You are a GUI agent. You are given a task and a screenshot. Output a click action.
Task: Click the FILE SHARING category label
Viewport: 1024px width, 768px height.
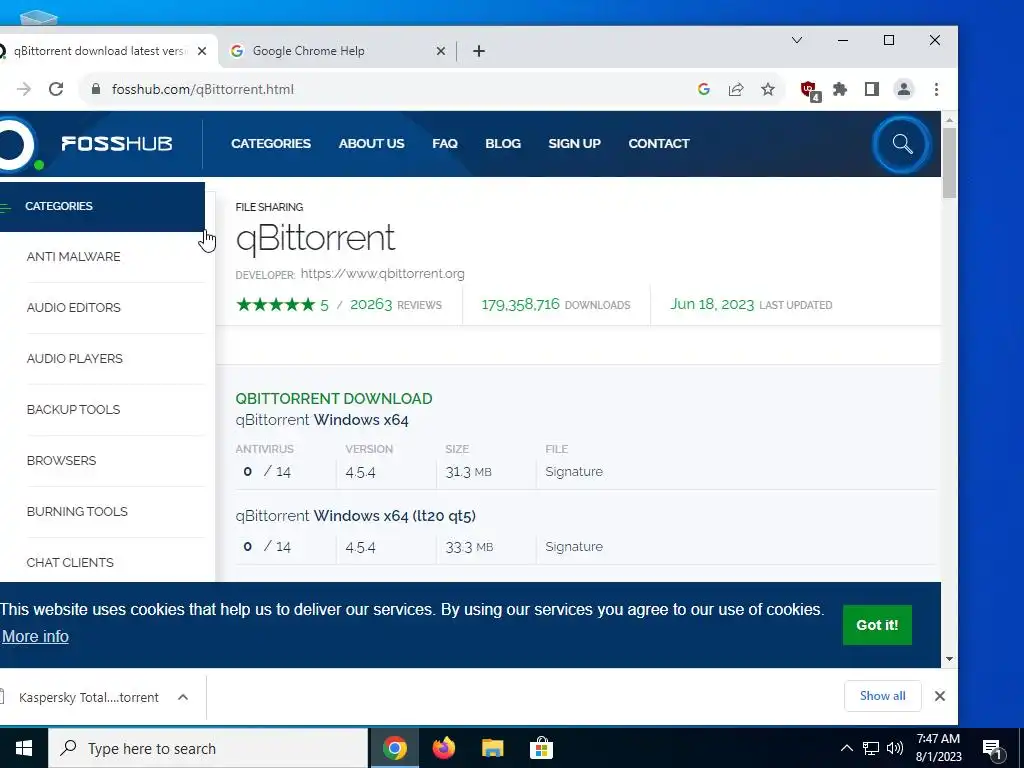point(269,207)
